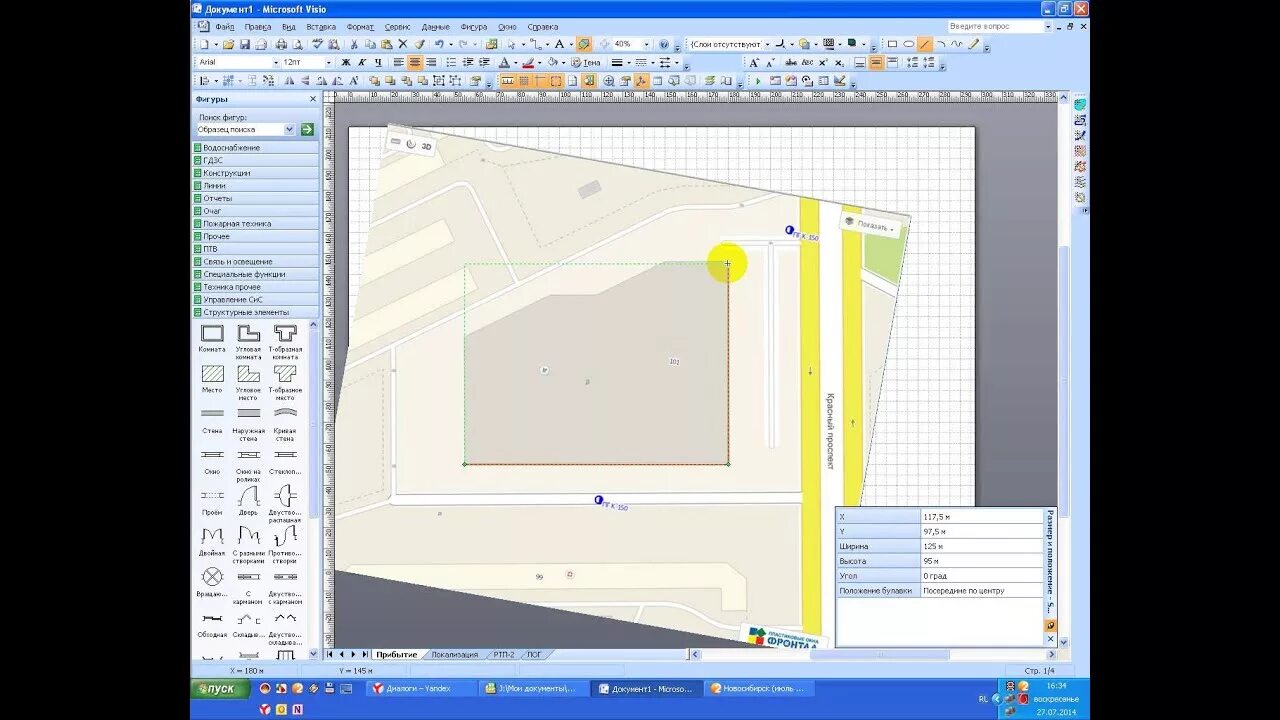The width and height of the screenshot is (1280, 720).
Task: Open Visio Help question-mark icon
Action: [664, 44]
